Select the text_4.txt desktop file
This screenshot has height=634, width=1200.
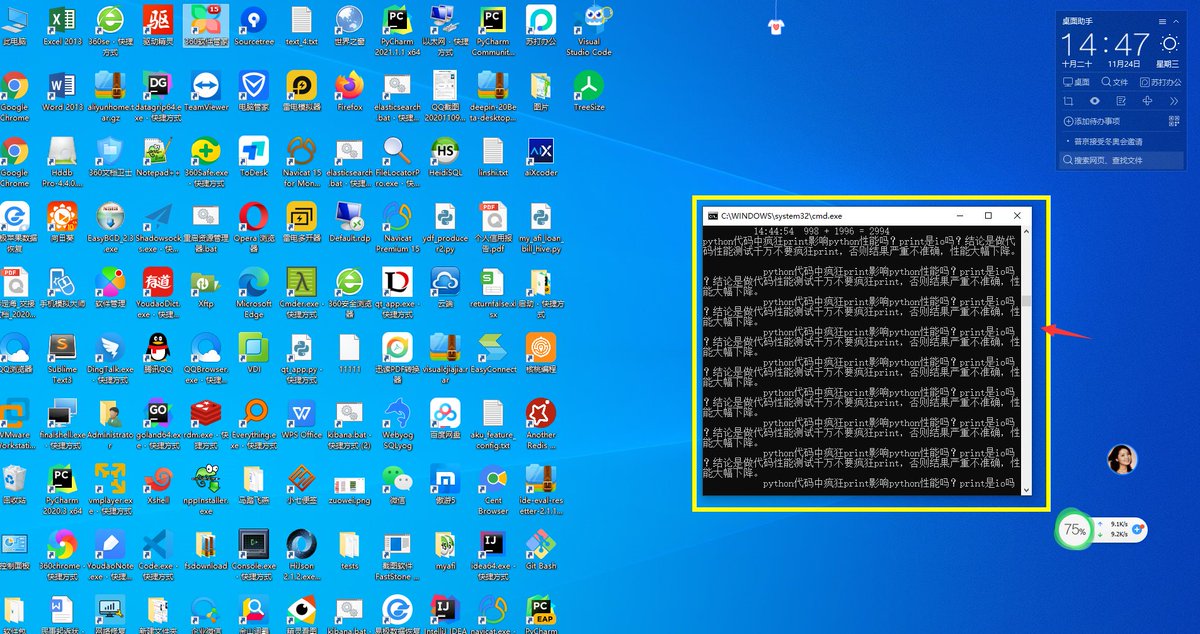point(302,26)
